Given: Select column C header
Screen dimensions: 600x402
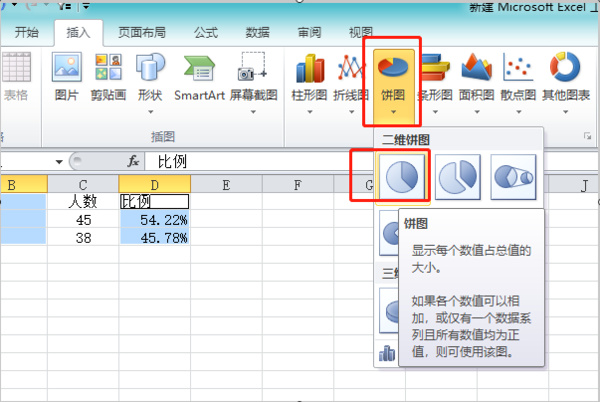Looking at the screenshot, I should 83,184.
